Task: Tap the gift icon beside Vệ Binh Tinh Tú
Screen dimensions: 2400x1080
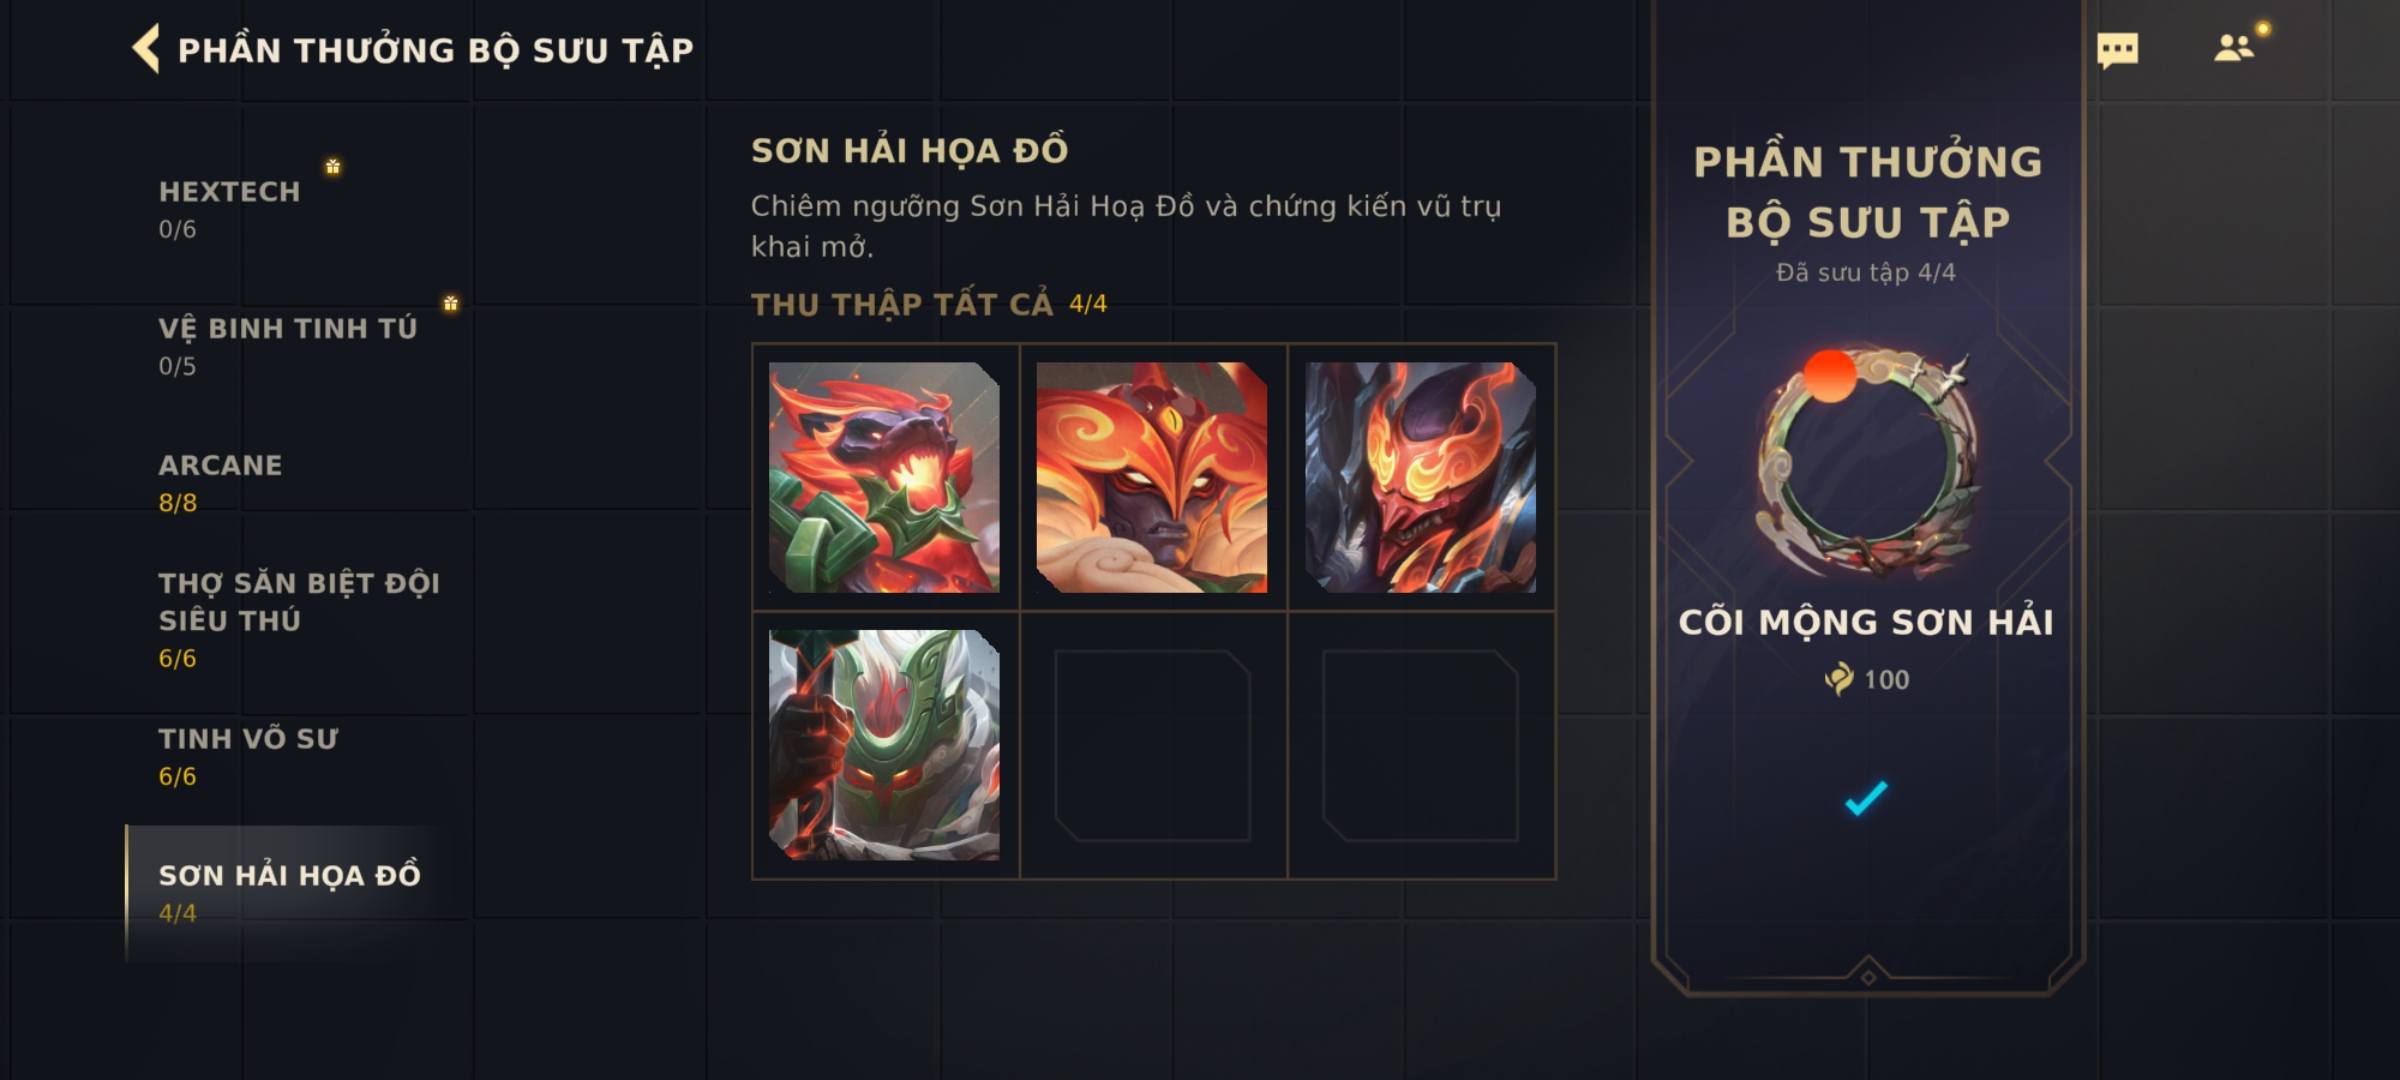Action: (x=451, y=303)
